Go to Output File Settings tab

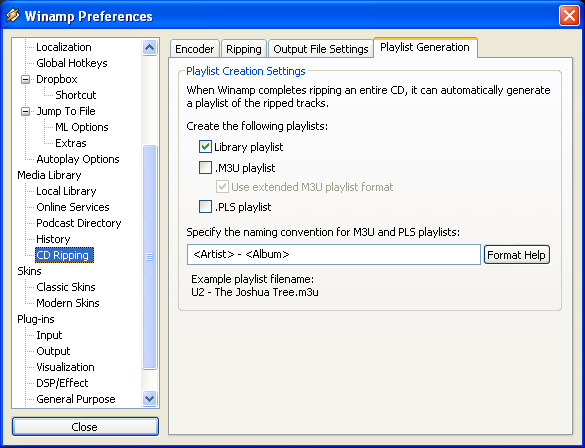[x=321, y=49]
